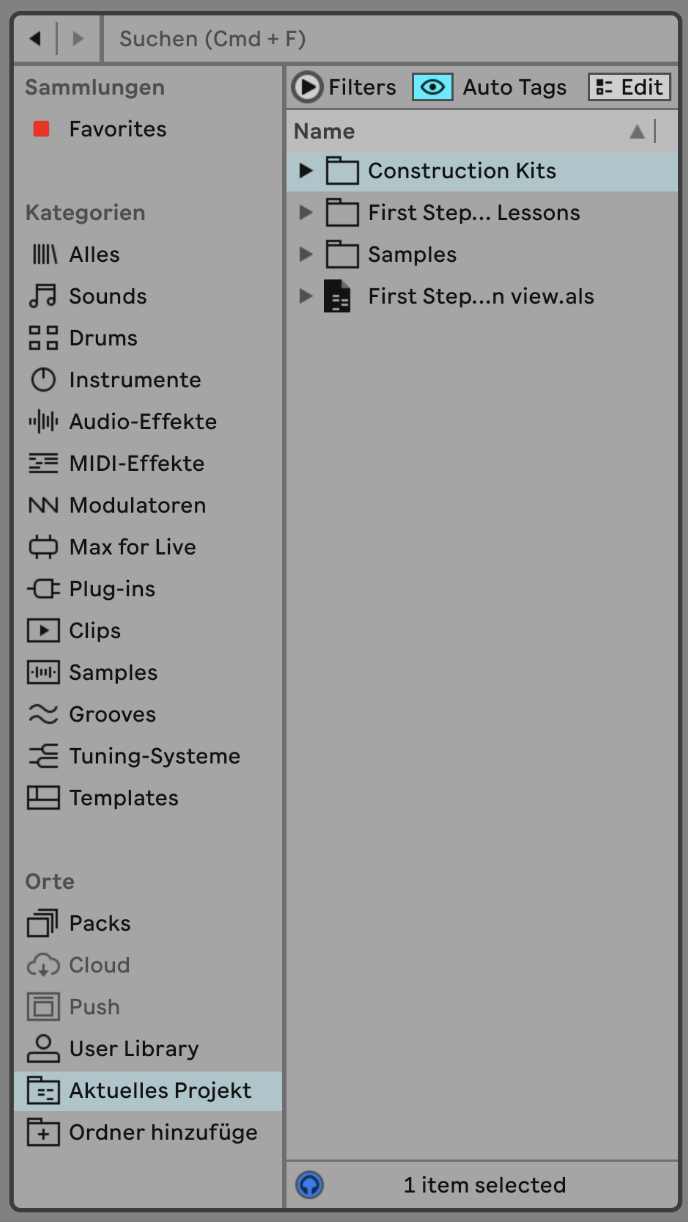The image size is (688, 1222).
Task: Select the Audio-Effekte waveform icon
Action: tap(43, 422)
